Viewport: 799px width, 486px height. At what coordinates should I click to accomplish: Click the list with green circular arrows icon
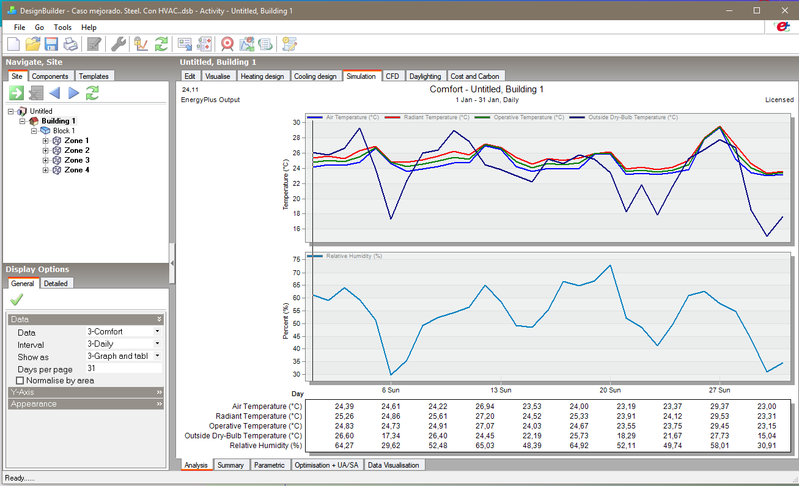(265, 44)
